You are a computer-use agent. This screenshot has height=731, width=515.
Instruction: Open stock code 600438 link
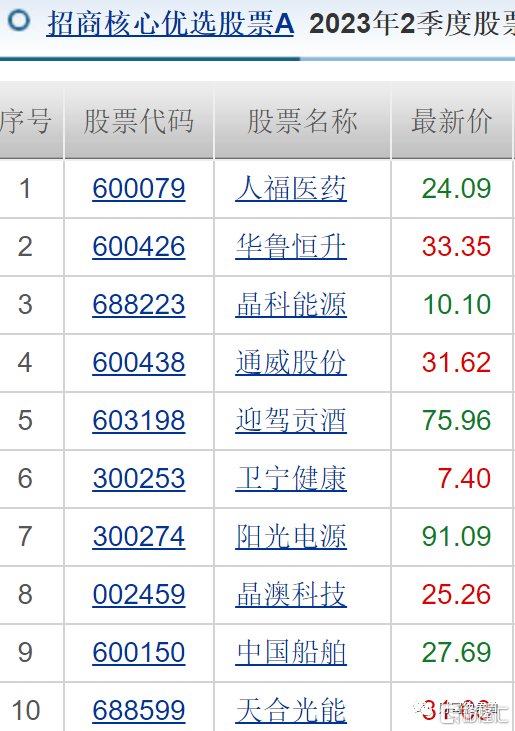click(139, 363)
